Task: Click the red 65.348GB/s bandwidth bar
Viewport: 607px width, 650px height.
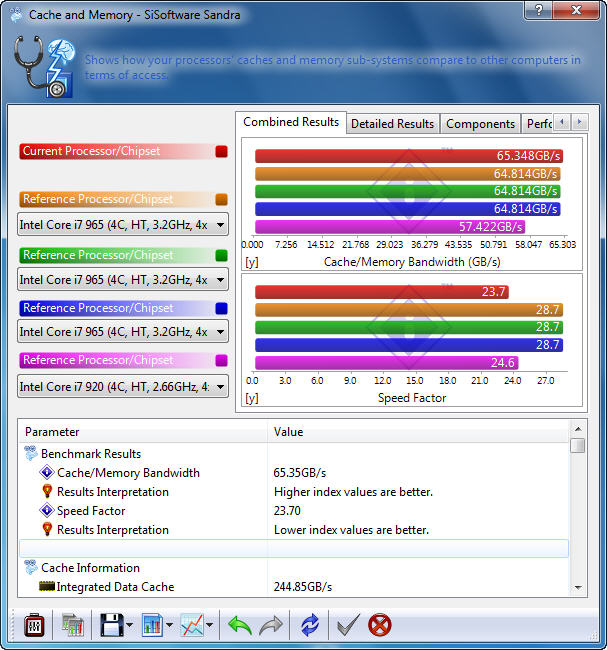Action: (409, 156)
